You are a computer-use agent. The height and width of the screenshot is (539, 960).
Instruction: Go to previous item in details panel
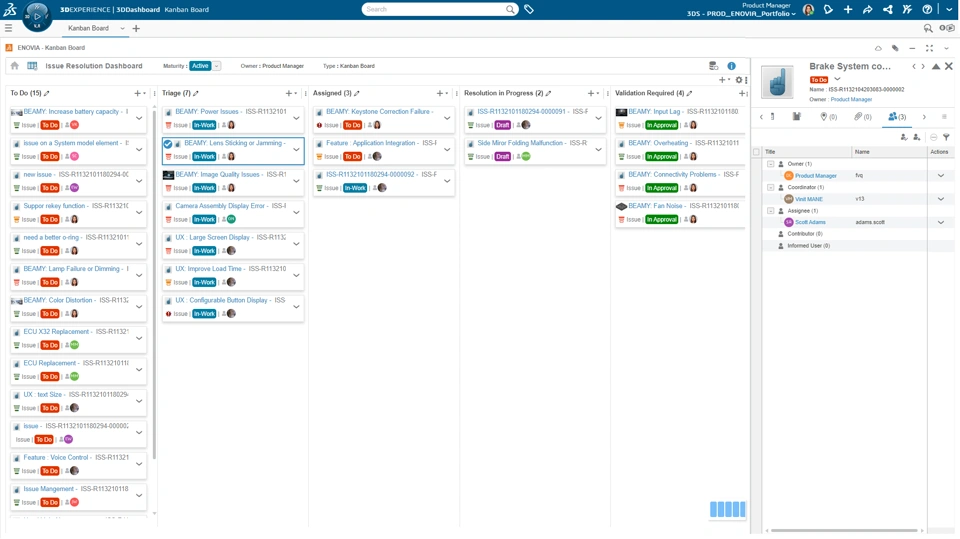click(x=914, y=66)
